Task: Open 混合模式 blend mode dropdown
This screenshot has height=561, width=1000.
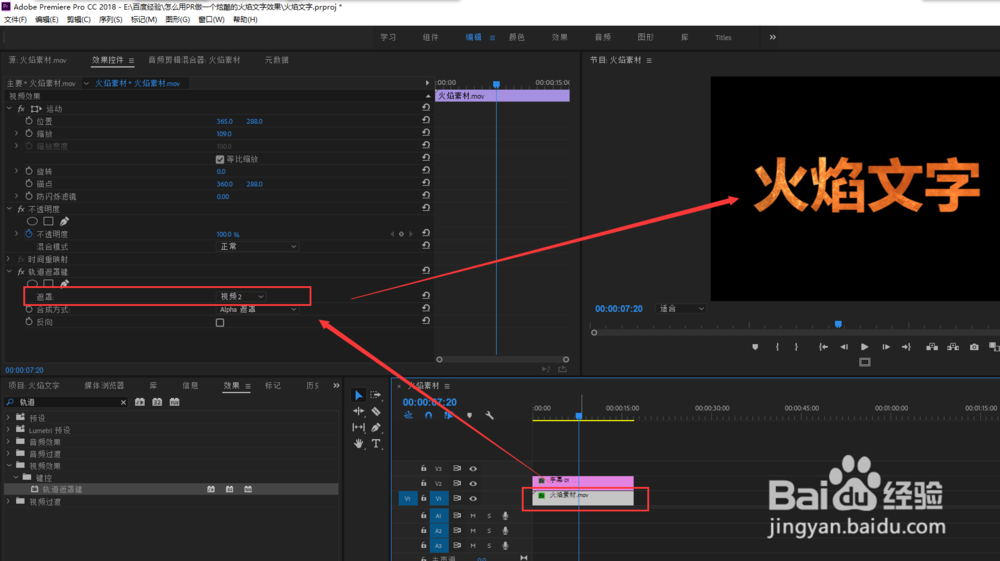Action: 258,246
